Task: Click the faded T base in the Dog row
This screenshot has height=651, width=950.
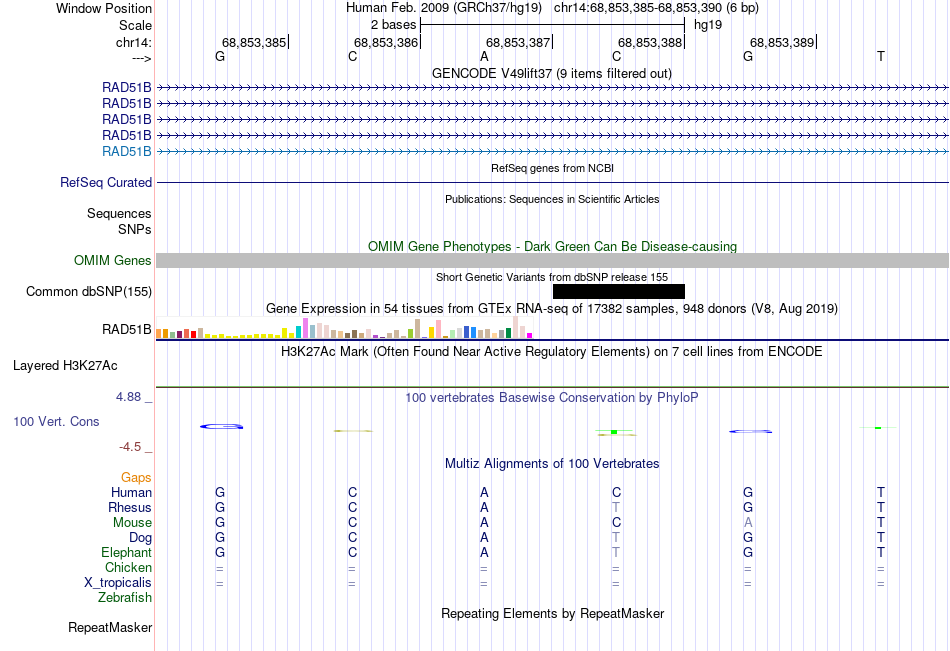Action: [616, 538]
